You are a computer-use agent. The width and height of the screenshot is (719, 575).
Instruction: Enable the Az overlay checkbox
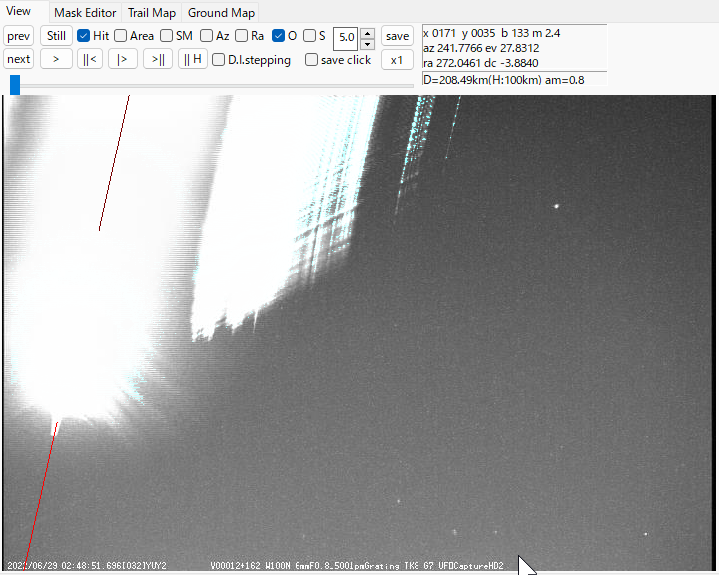pyautogui.click(x=206, y=36)
